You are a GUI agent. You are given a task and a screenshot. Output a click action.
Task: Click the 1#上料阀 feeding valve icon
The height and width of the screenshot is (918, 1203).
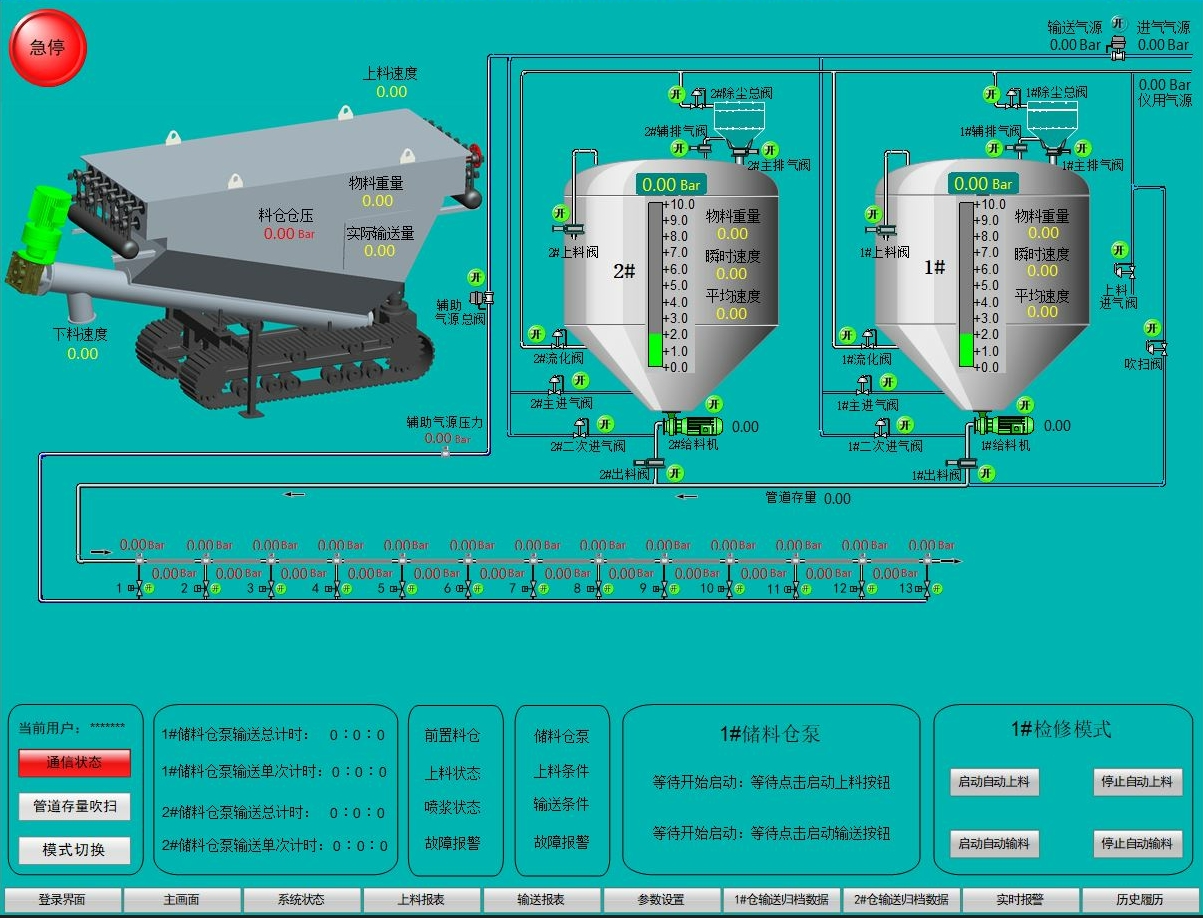tap(885, 231)
